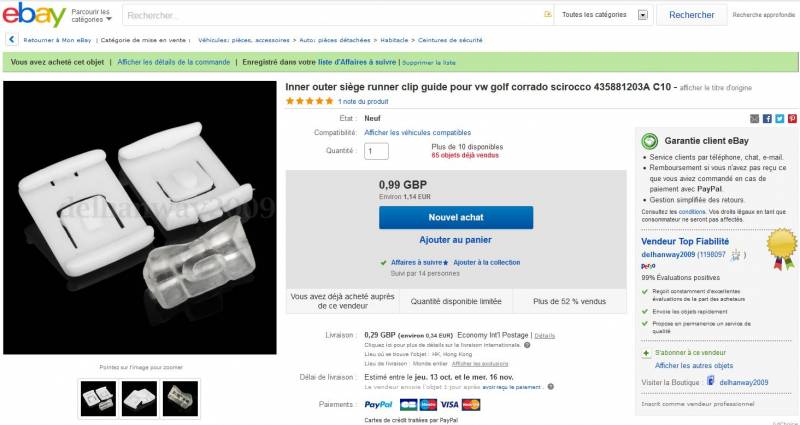Share listing on Twitter icon
This screenshot has height=425, width=800.
point(780,118)
